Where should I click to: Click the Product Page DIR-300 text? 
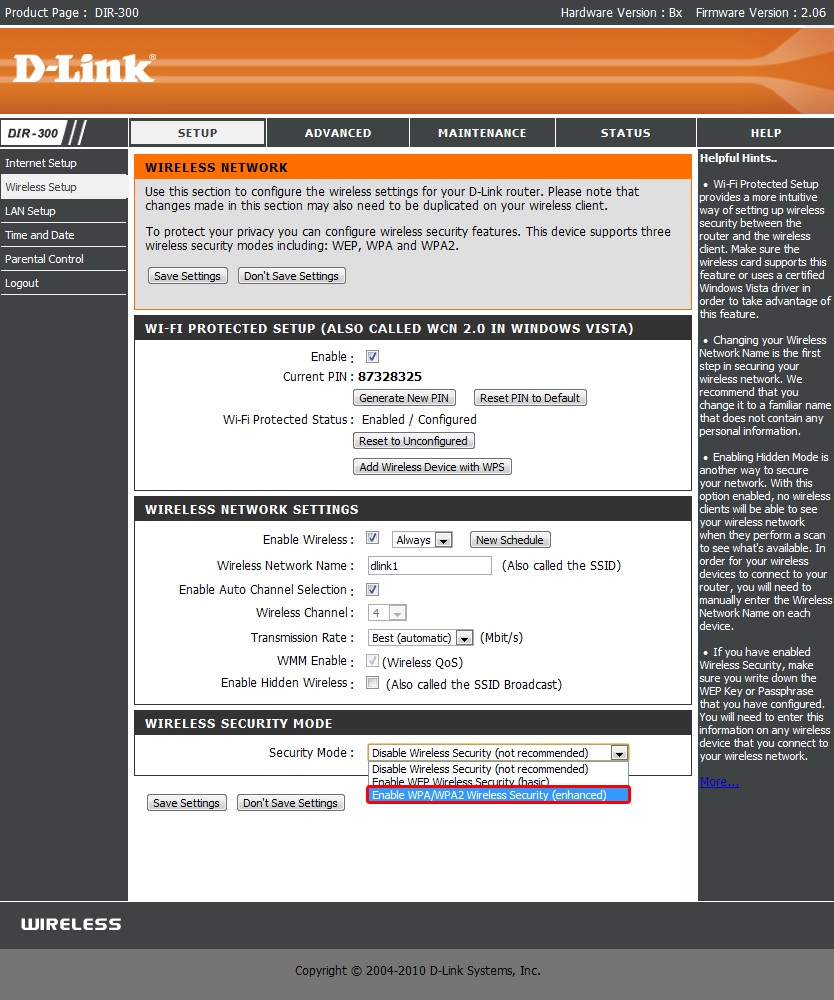(x=71, y=13)
